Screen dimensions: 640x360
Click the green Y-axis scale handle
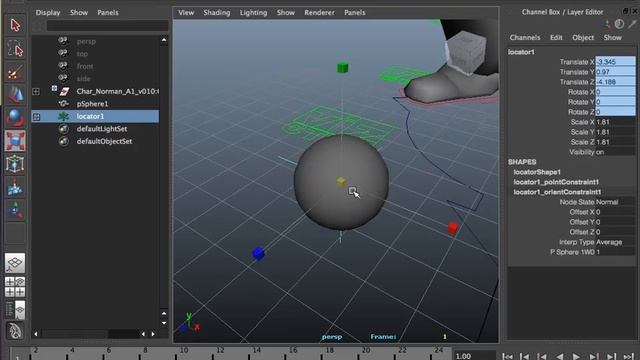point(342,67)
